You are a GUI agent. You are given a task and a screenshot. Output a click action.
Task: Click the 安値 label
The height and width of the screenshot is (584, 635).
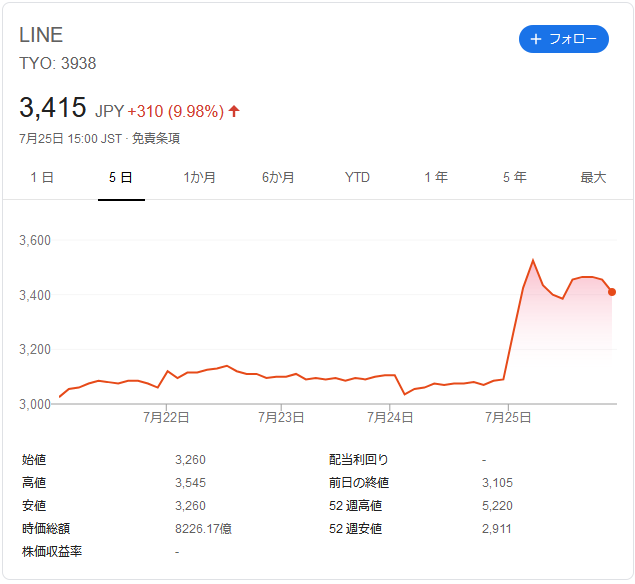pos(34,505)
